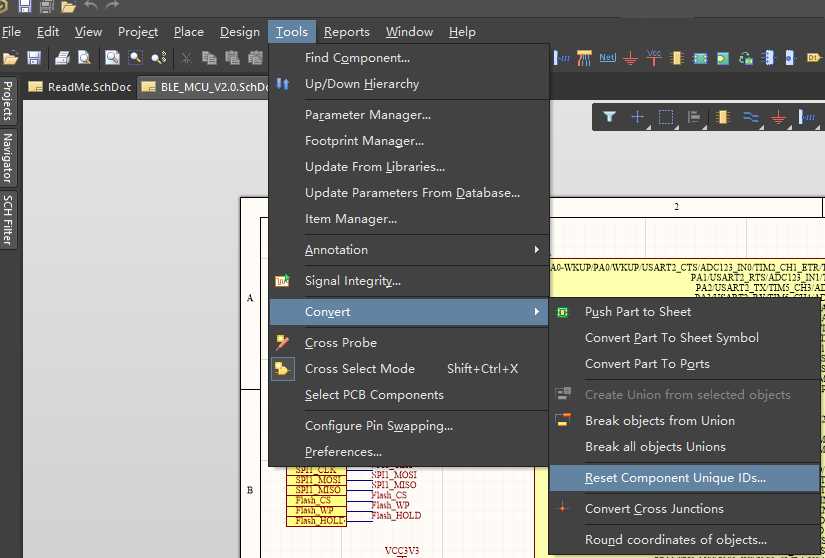
Task: Open the Place menu
Action: pos(189,32)
